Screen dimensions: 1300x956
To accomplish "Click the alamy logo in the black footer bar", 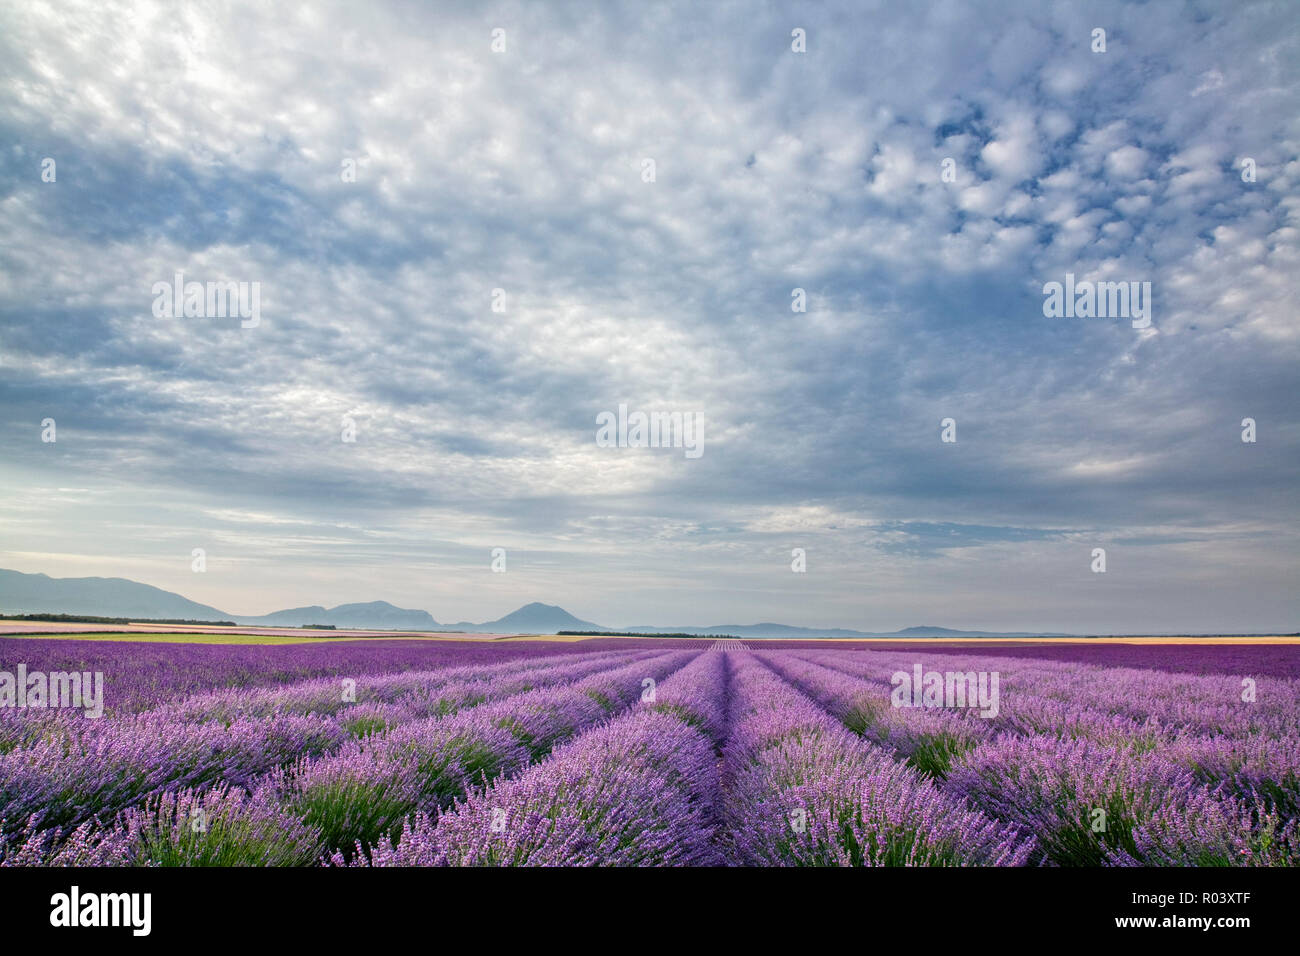I will (101, 911).
